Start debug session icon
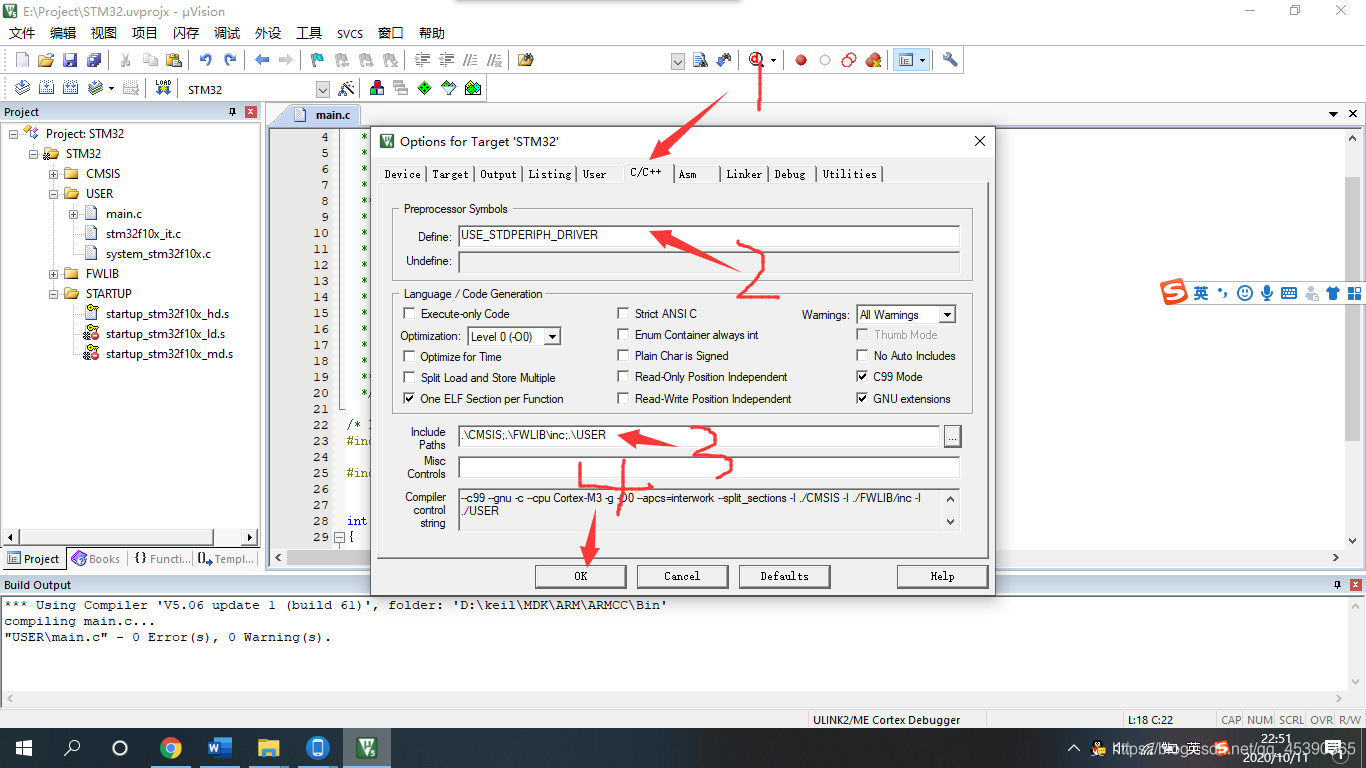Screen dimensions: 1366x768 click(758, 60)
